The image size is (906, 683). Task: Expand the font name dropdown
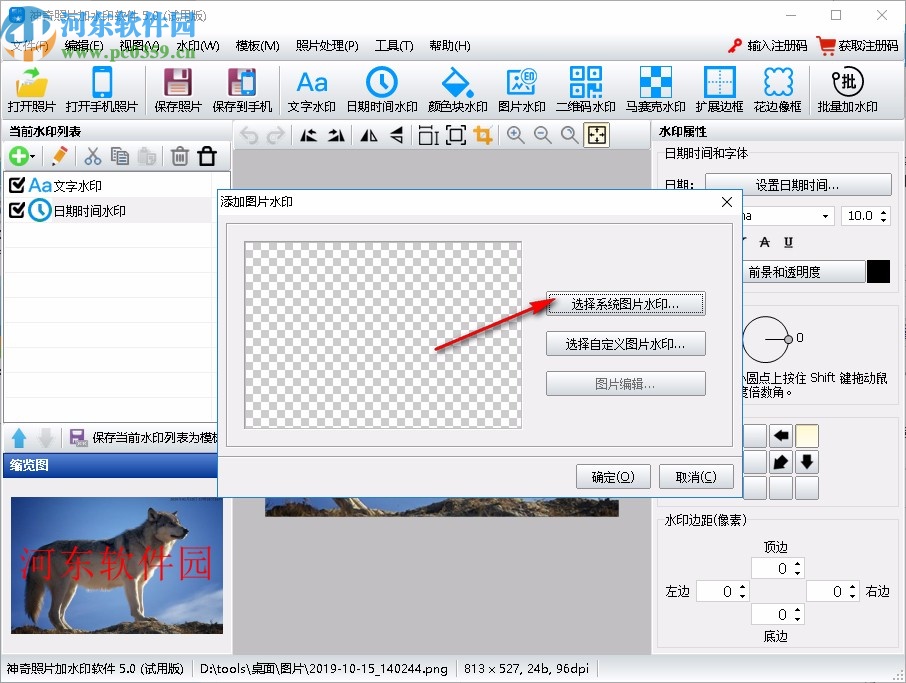click(825, 216)
